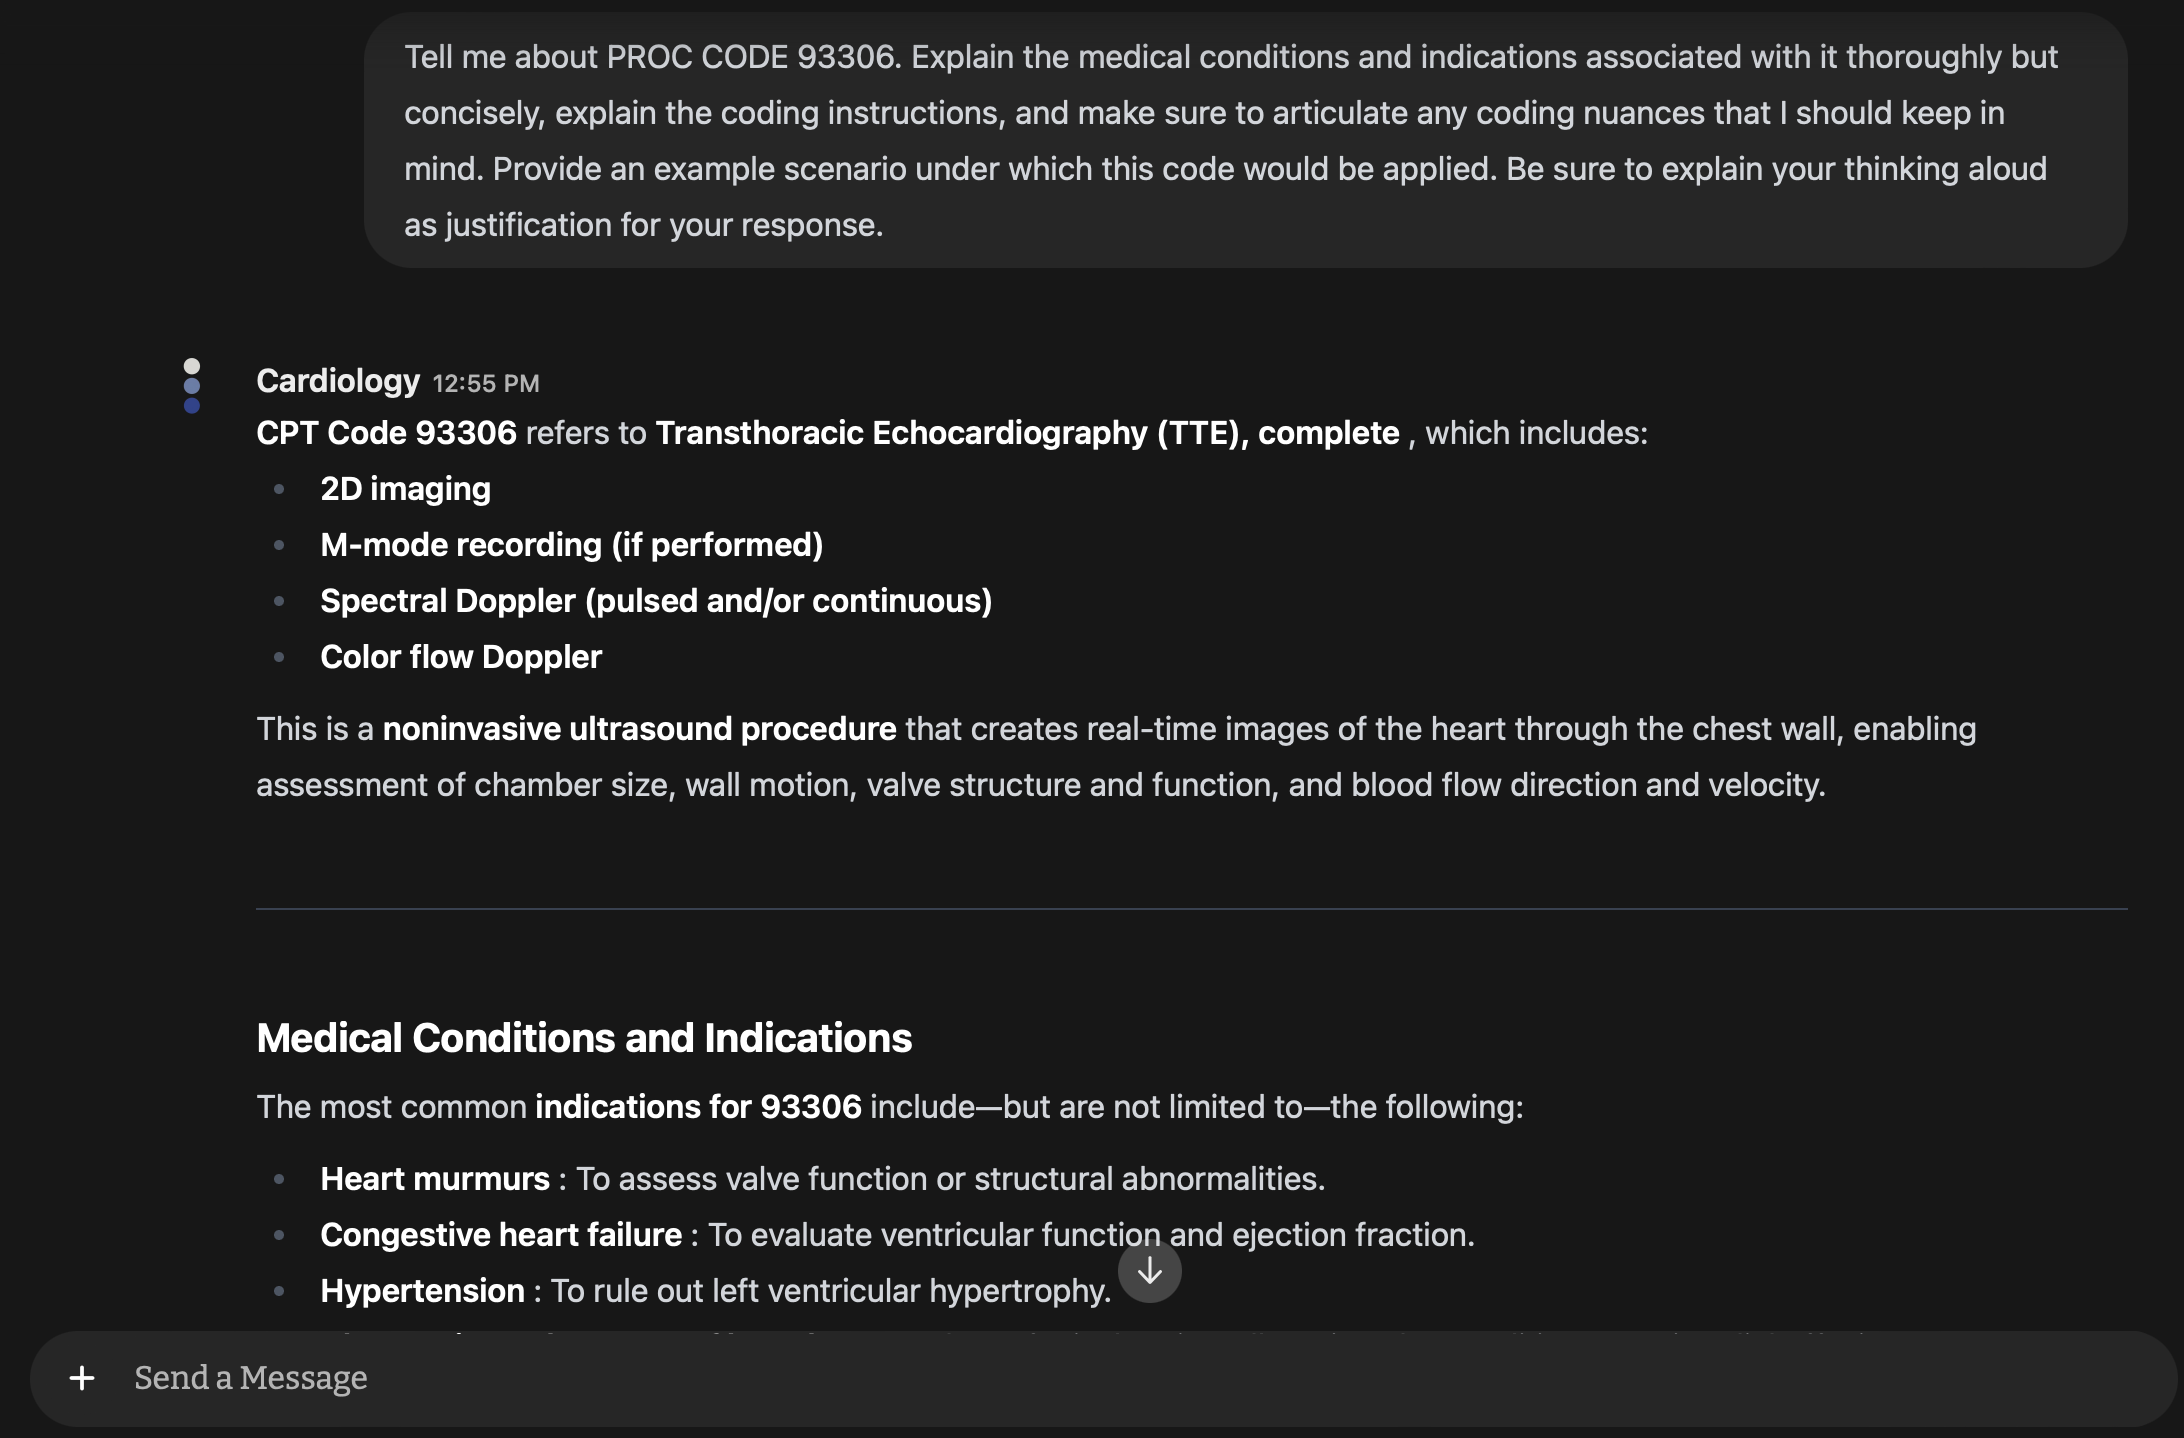Click the bold CPT Code 93306 text

click(386, 433)
